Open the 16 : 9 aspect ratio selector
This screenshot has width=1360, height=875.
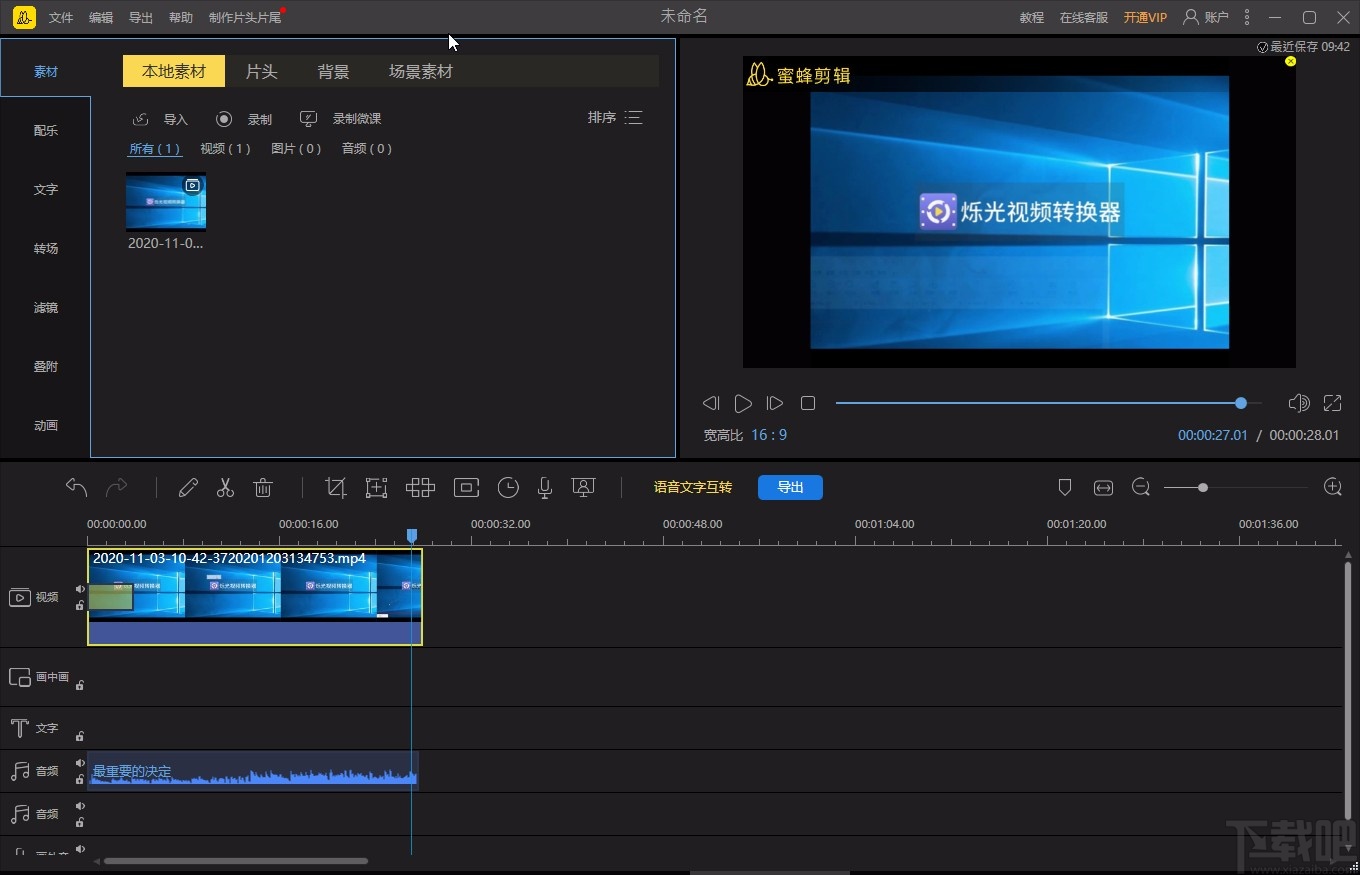769,435
